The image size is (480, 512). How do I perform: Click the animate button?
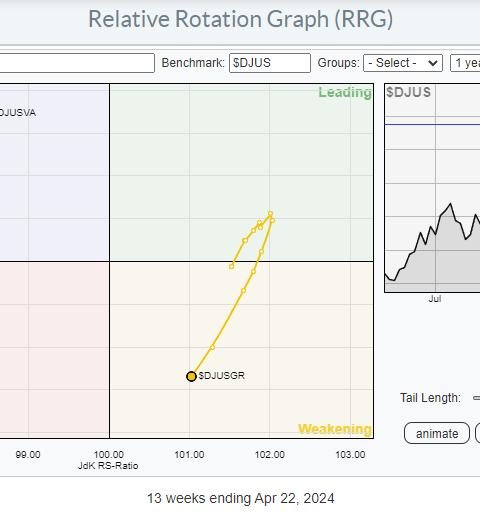pyautogui.click(x=437, y=433)
